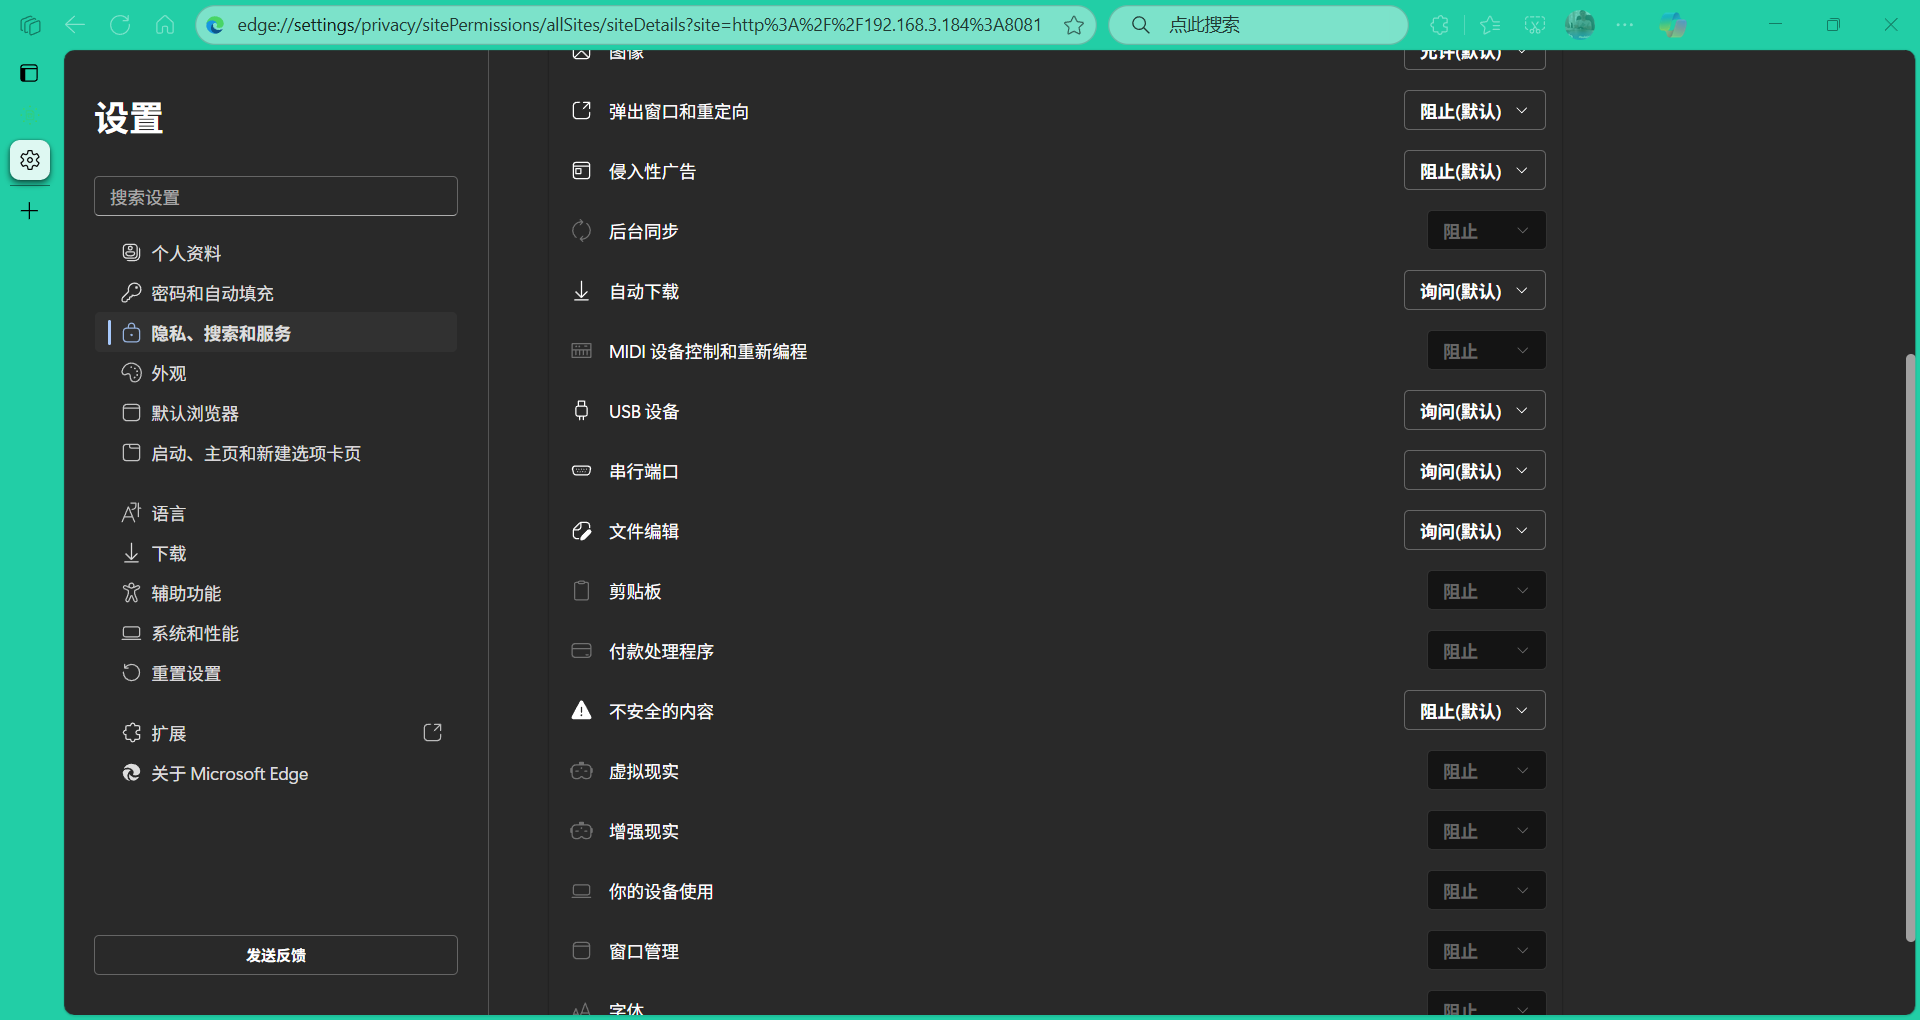Open the USB 设备 permission dropdown

pos(1474,411)
